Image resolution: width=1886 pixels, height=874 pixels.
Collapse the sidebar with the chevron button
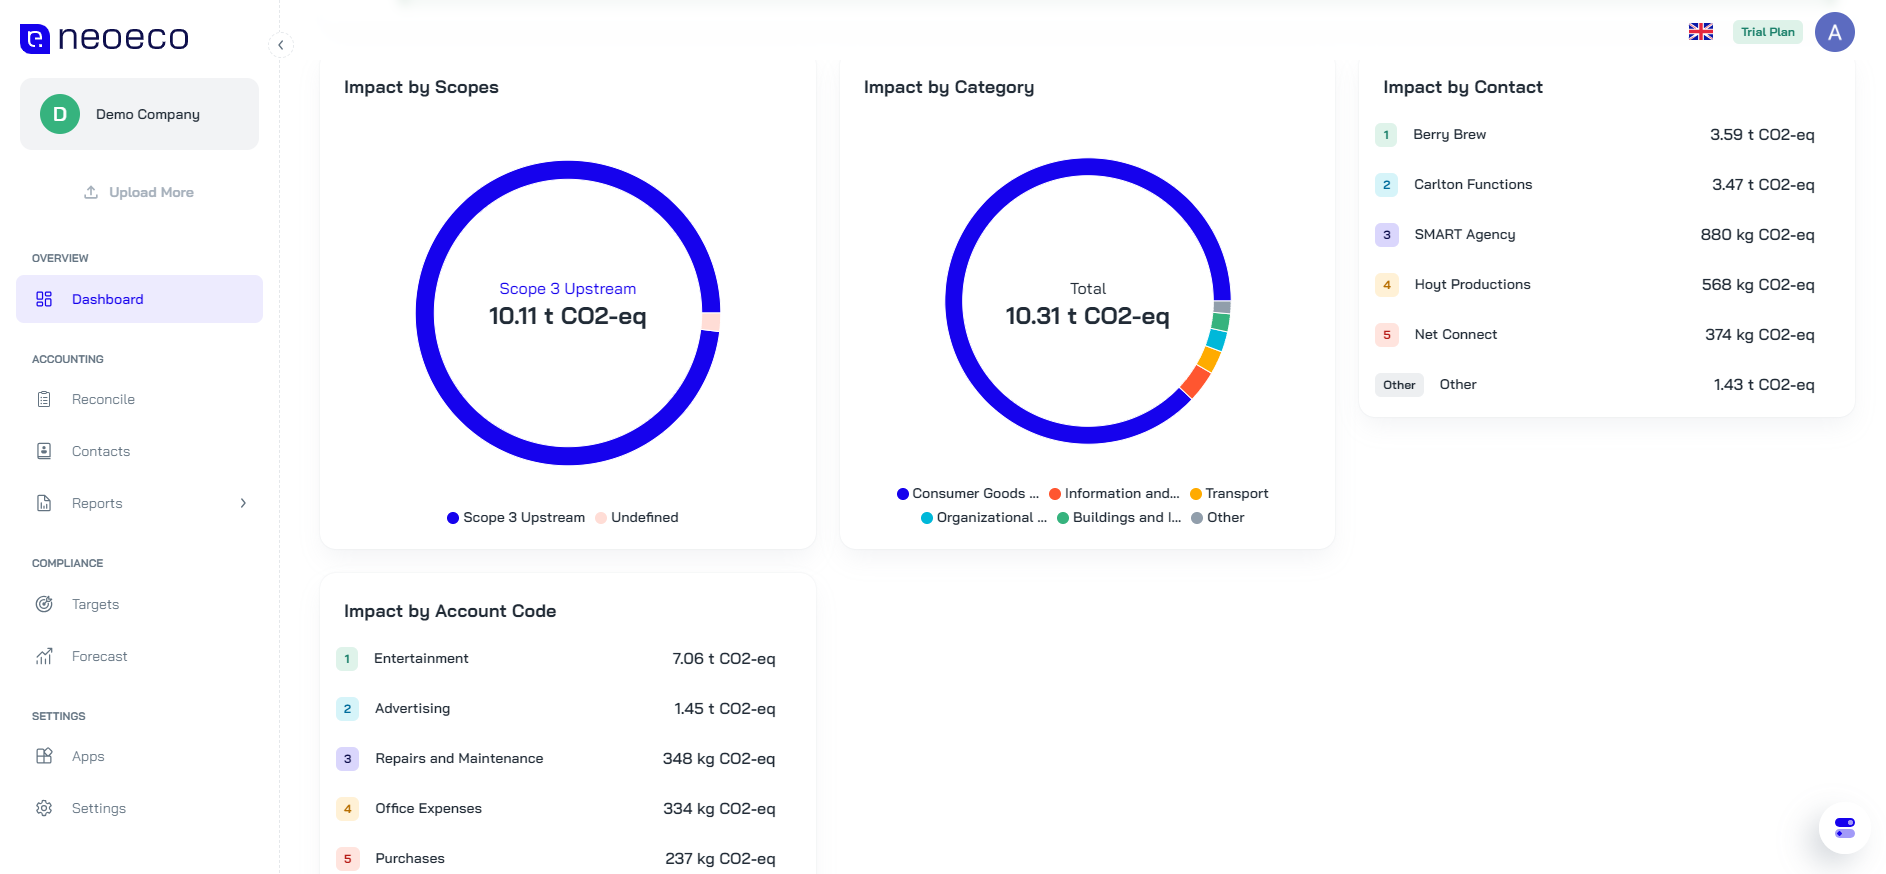coord(281,45)
